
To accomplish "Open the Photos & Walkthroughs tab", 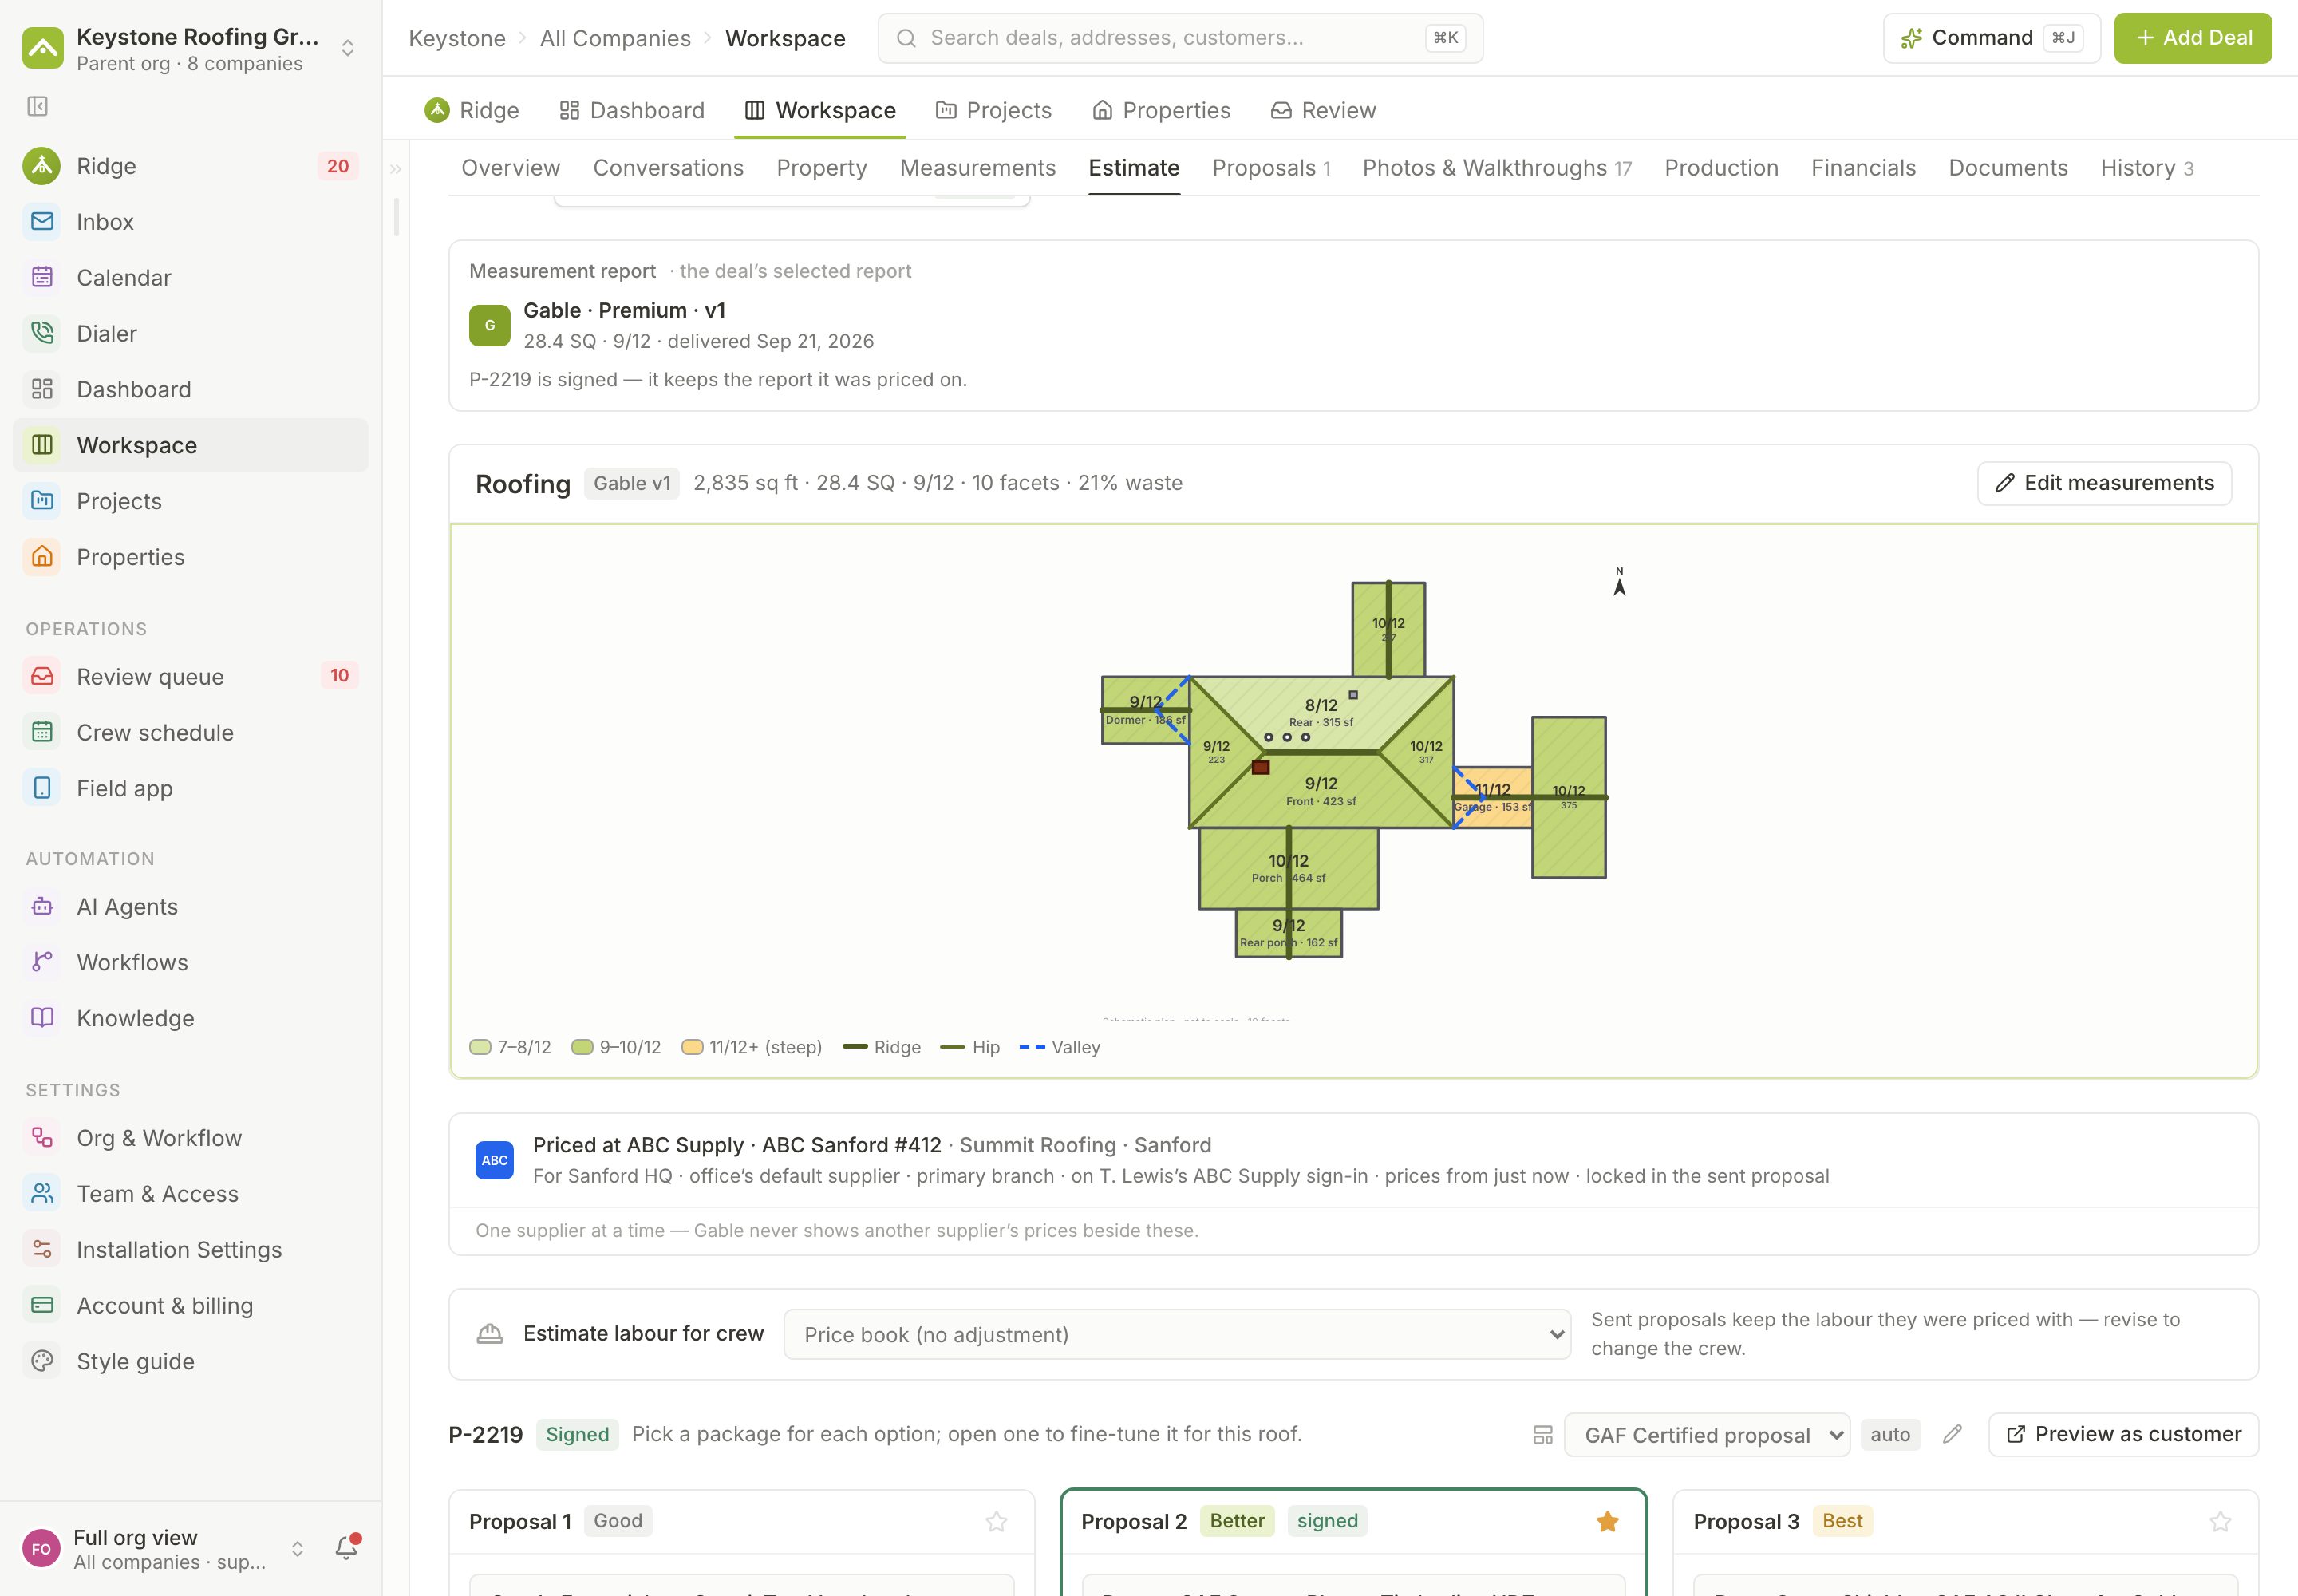I will (x=1497, y=168).
